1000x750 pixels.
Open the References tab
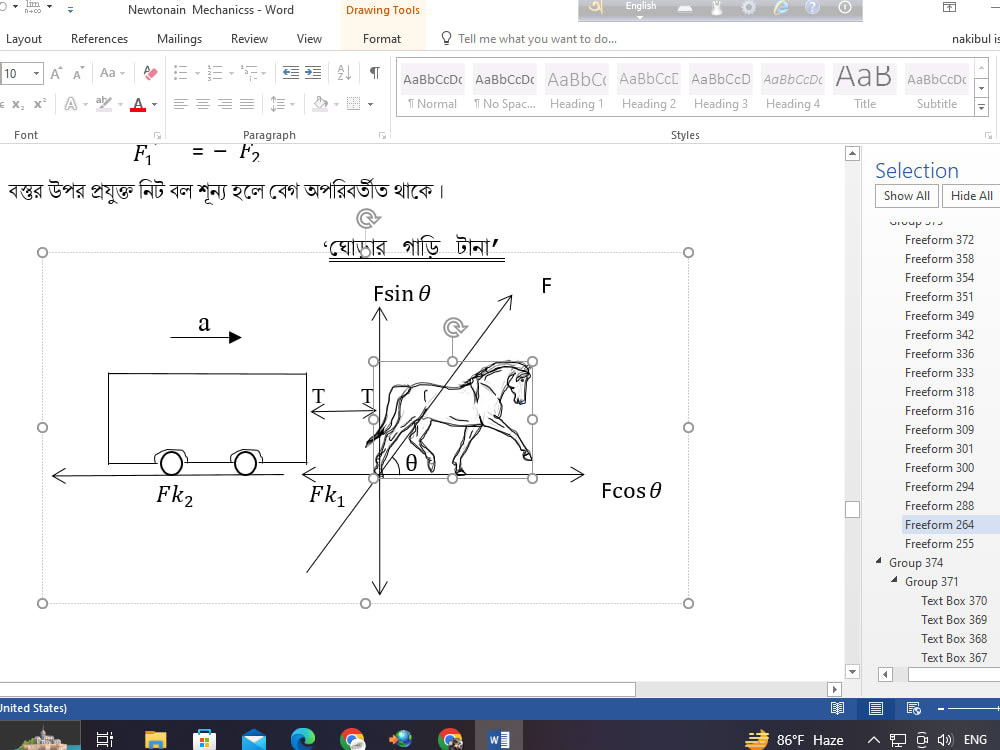pos(99,39)
